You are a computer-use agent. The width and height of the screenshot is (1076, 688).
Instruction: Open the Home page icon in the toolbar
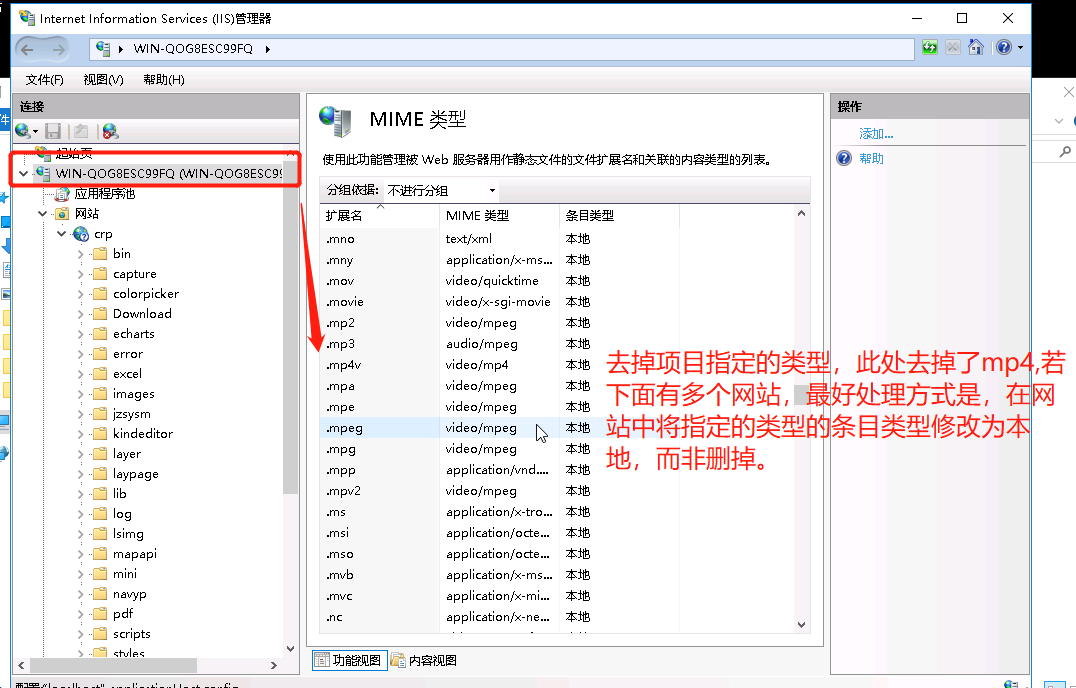975,47
